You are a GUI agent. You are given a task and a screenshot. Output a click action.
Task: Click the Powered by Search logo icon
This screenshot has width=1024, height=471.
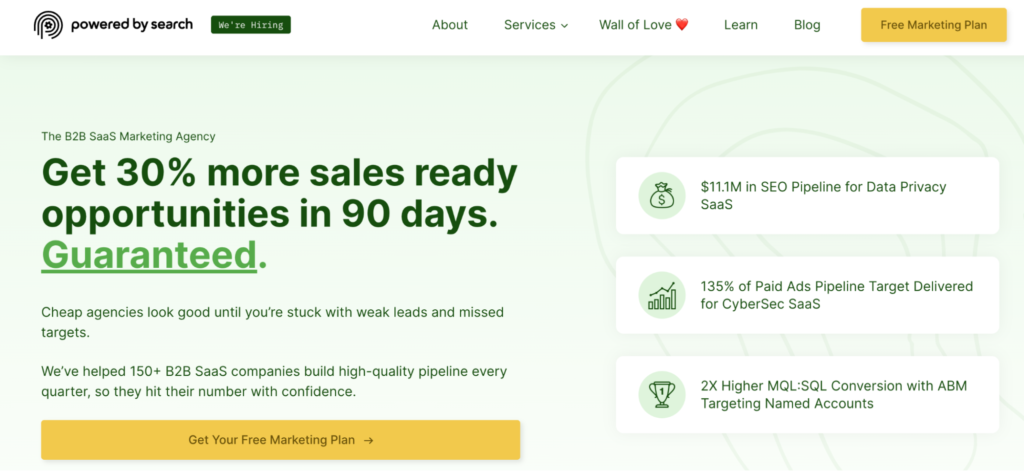click(48, 25)
